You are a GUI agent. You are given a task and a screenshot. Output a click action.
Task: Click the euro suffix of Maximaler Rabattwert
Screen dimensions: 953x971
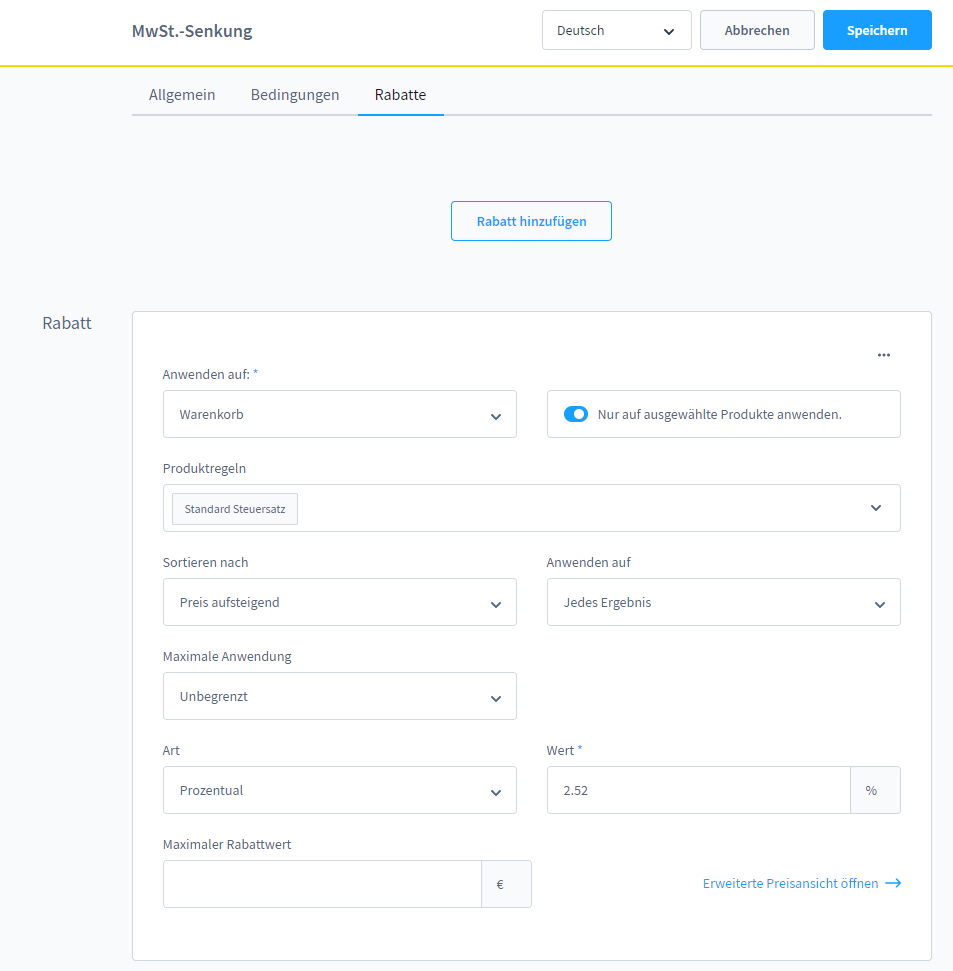[x=506, y=884]
